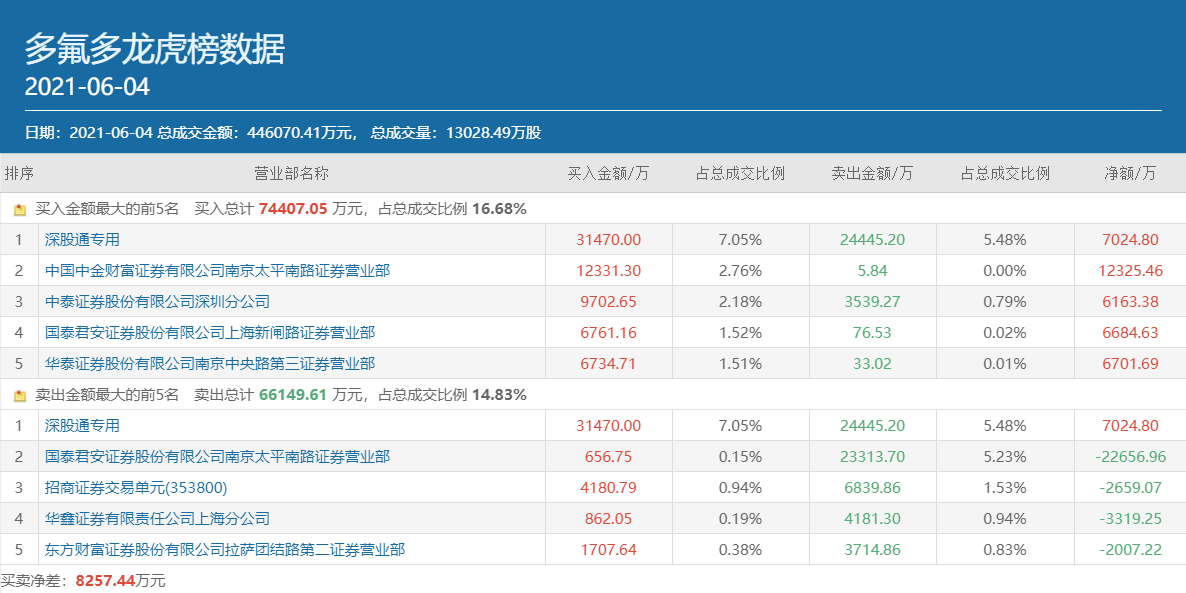1186x593 pixels.
Task: Open 华泰证券南京中央路第三证券营业部 link
Action: pos(209,364)
